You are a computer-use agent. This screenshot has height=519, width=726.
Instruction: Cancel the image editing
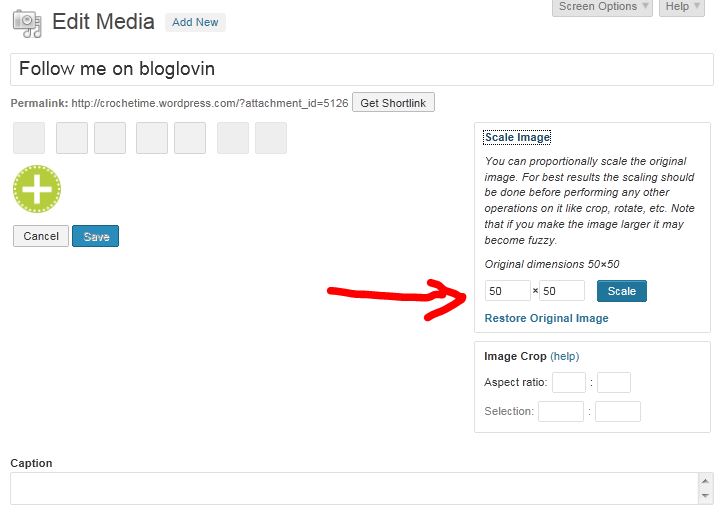[x=41, y=237]
